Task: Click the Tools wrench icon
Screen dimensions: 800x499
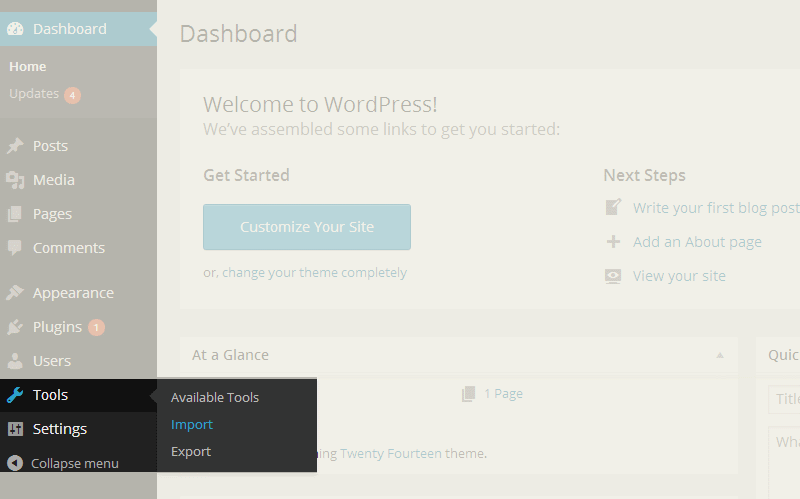Action: coord(15,395)
